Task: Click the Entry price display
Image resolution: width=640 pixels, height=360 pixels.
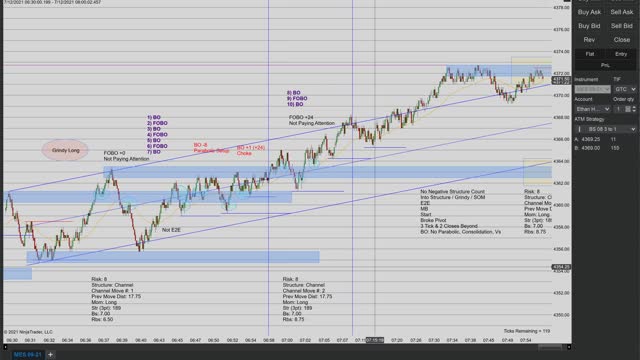Action: coord(621,54)
